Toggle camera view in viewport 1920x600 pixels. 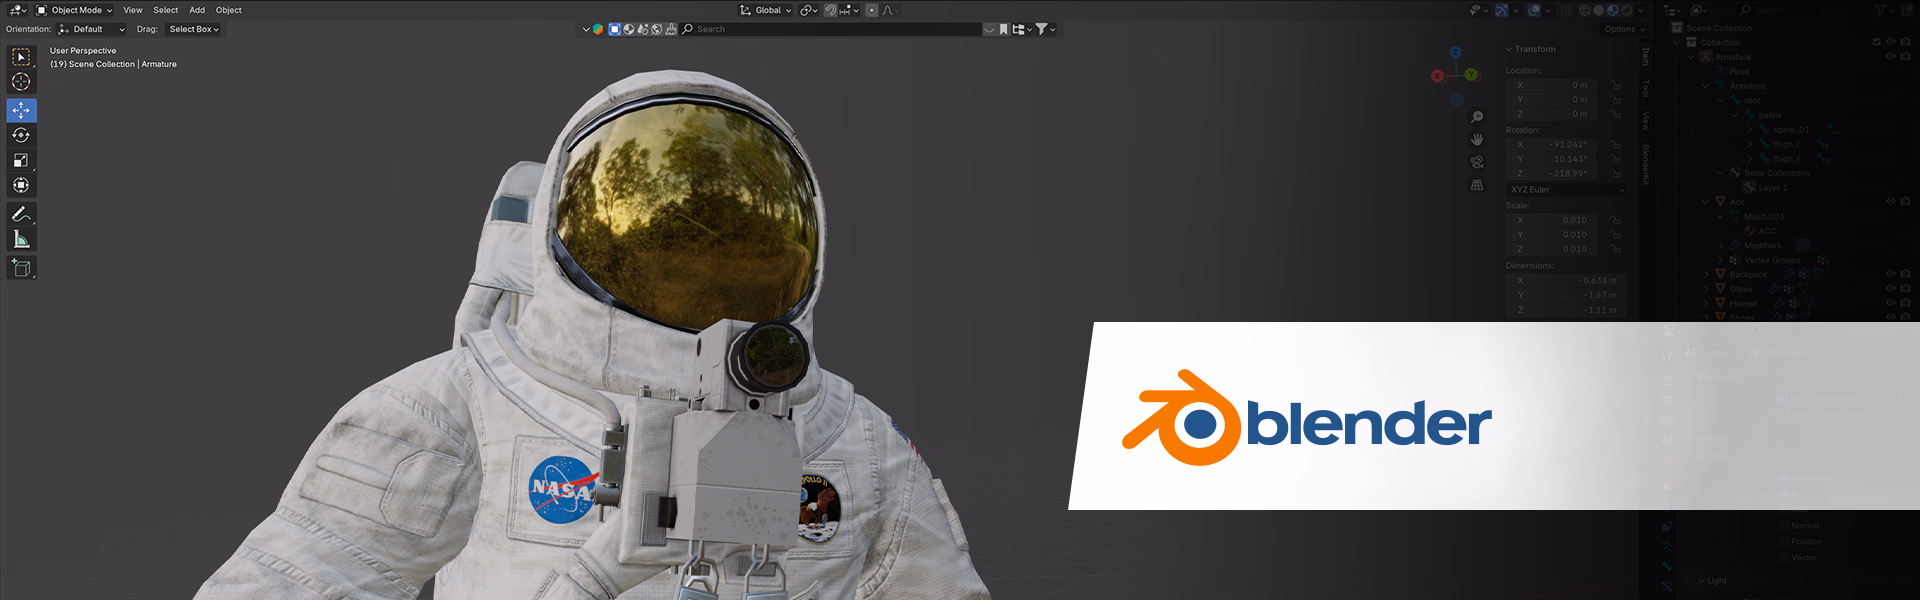tap(1477, 162)
